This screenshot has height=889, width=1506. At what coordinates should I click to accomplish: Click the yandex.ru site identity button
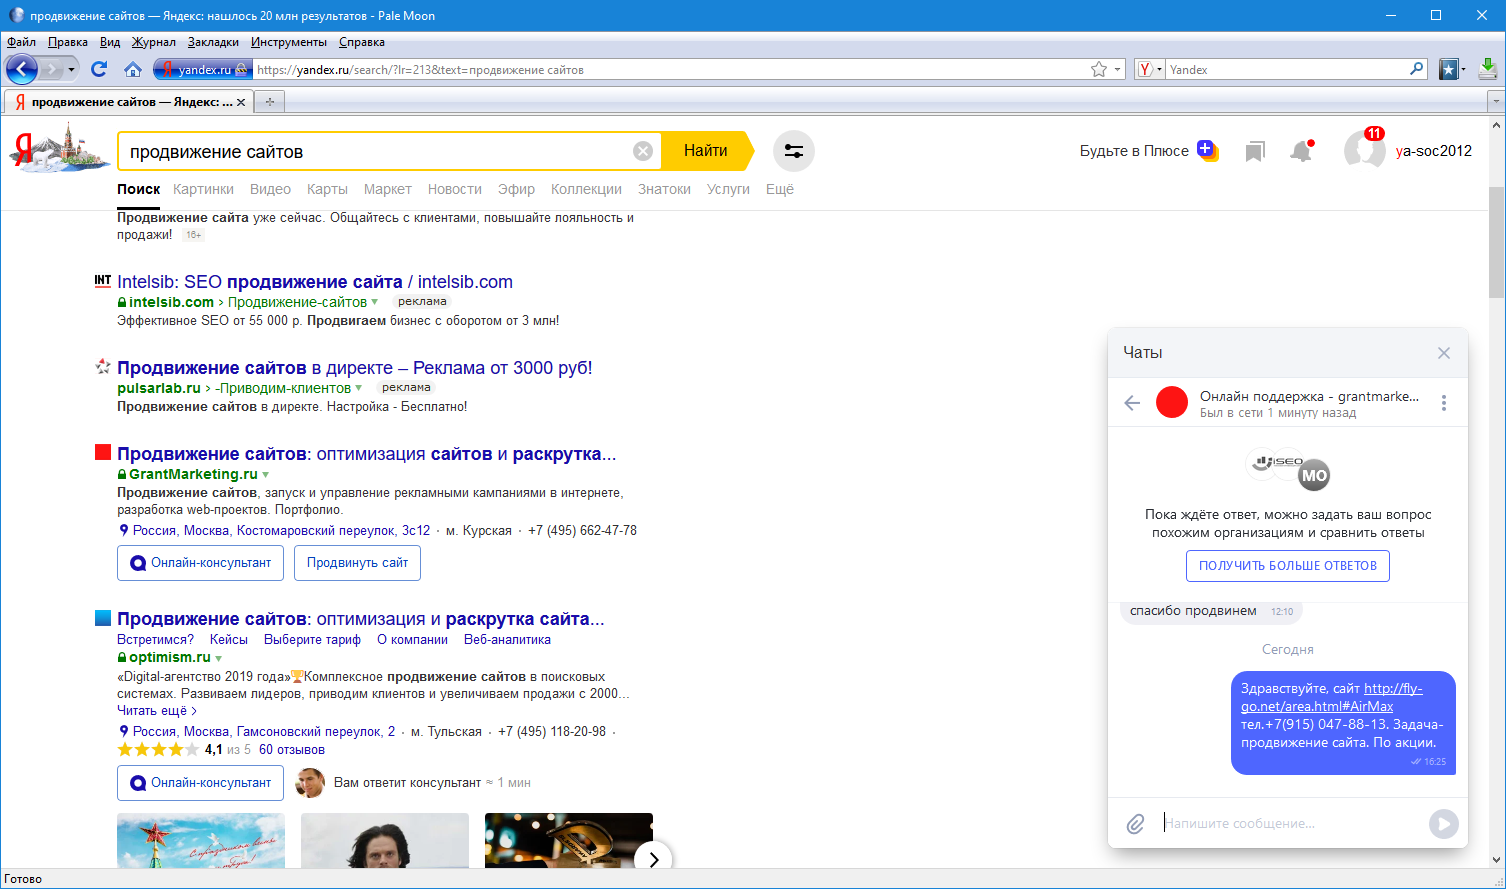pos(202,69)
